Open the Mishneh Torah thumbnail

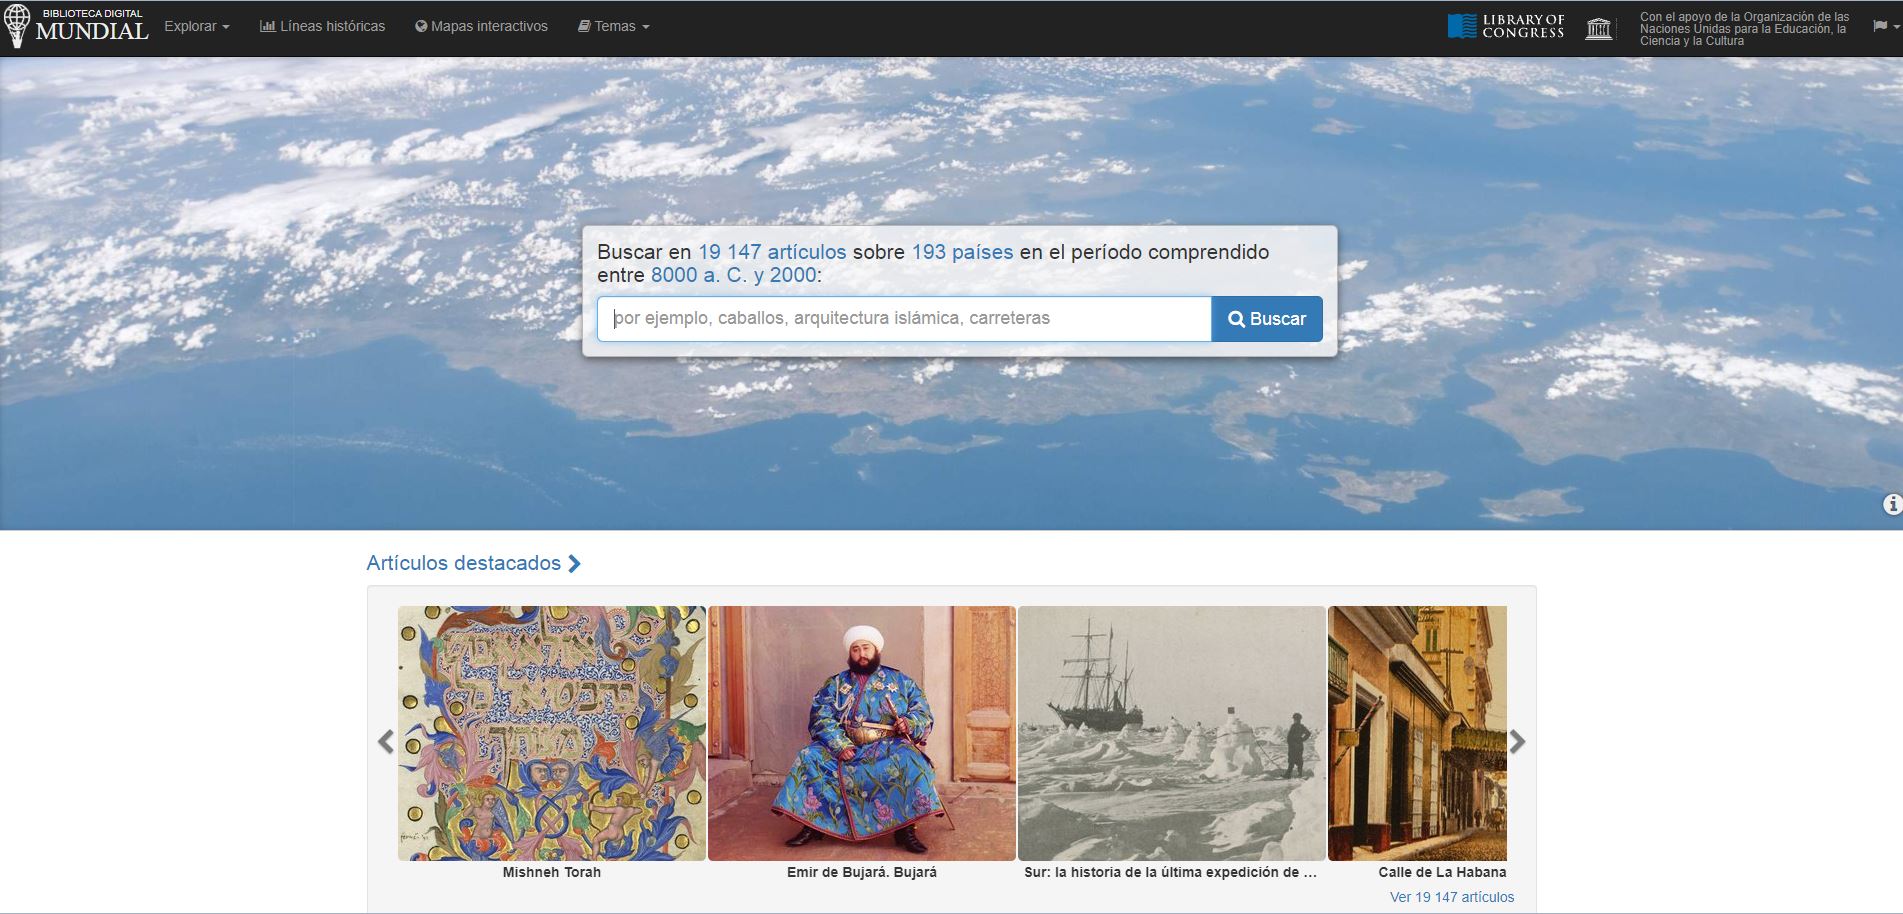[552, 733]
